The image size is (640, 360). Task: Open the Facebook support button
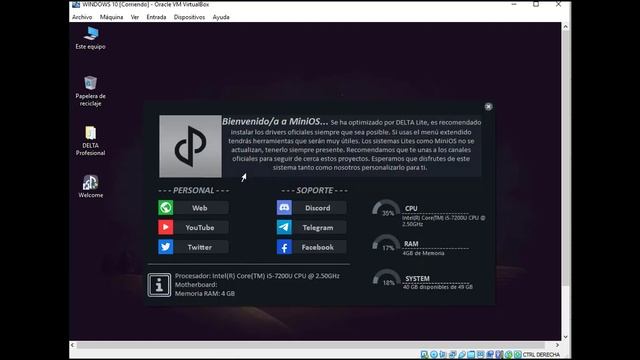click(318, 247)
